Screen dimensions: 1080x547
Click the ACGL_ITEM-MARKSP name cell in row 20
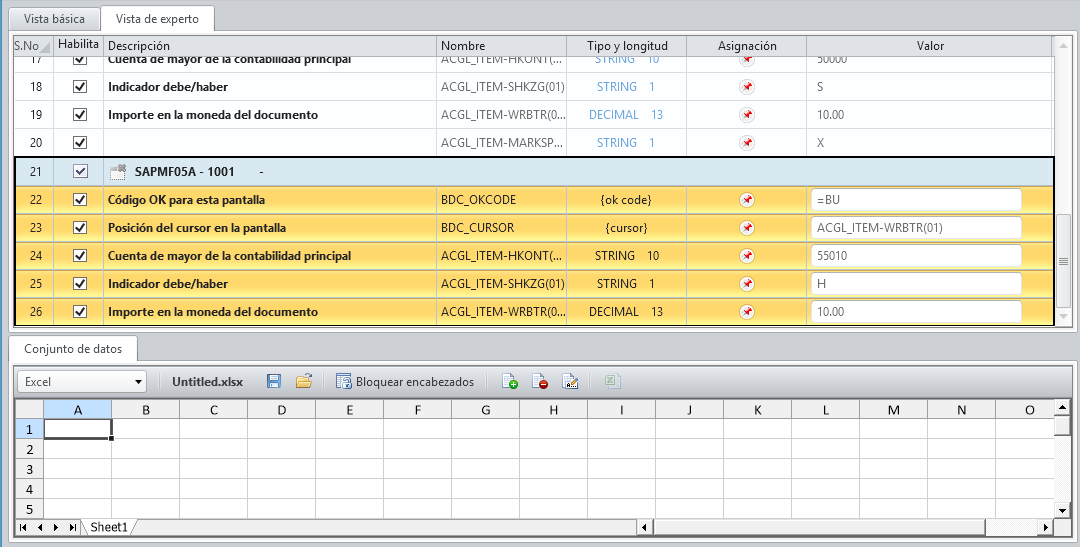pos(501,143)
